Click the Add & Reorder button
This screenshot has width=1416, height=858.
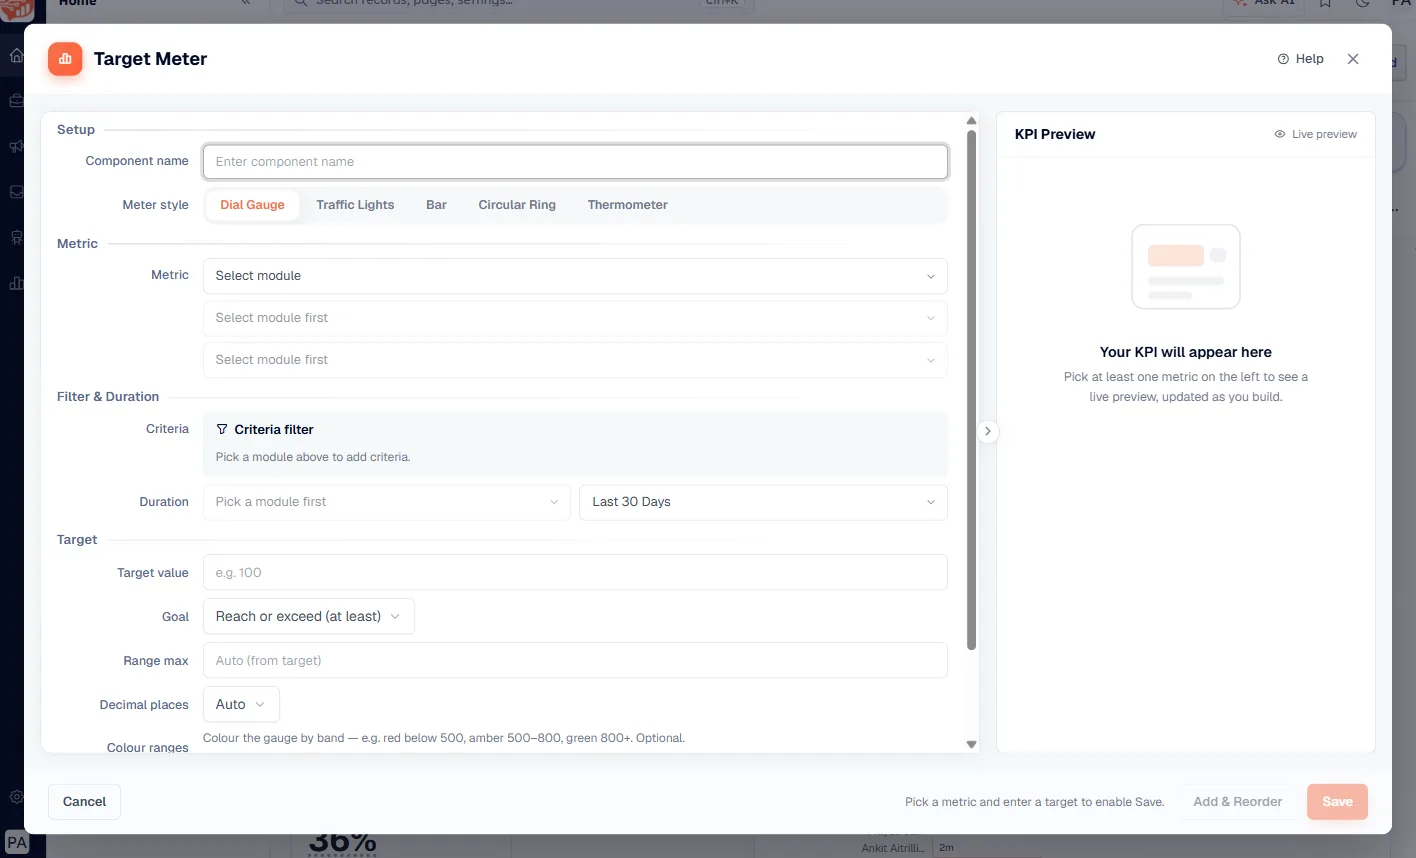1237,801
